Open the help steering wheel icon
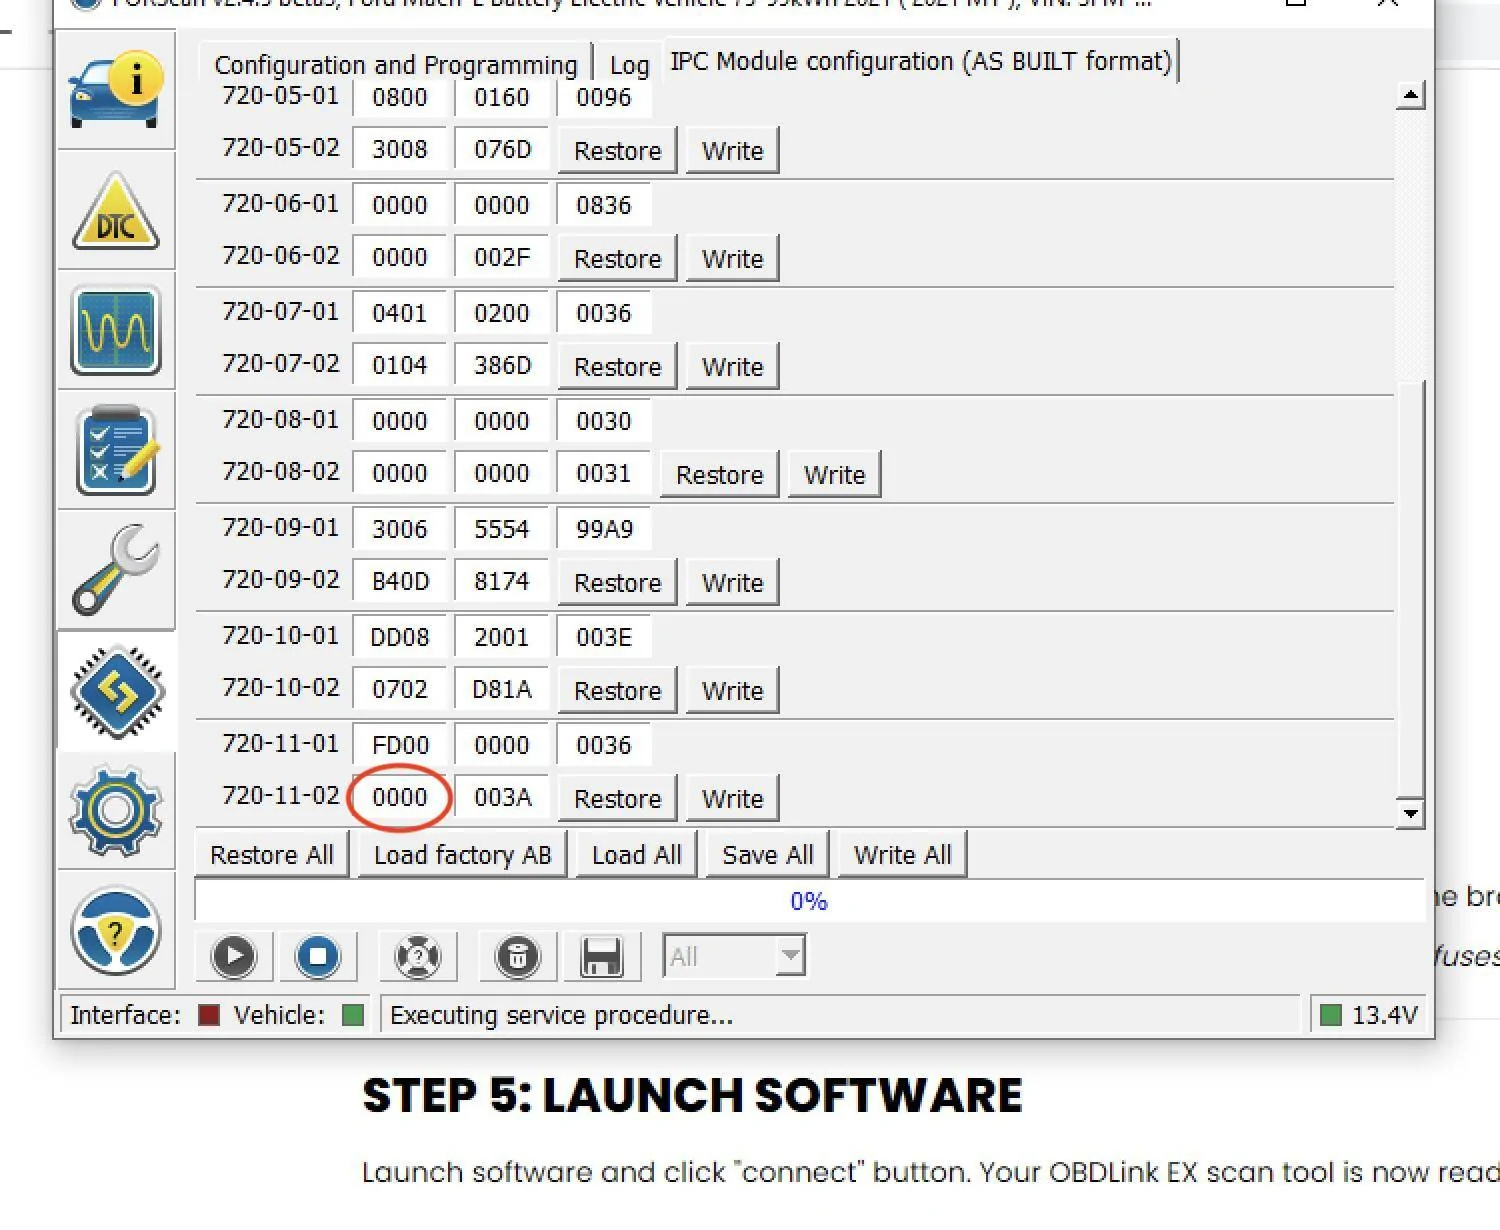Screen dimensions: 1500x1230 (116, 931)
